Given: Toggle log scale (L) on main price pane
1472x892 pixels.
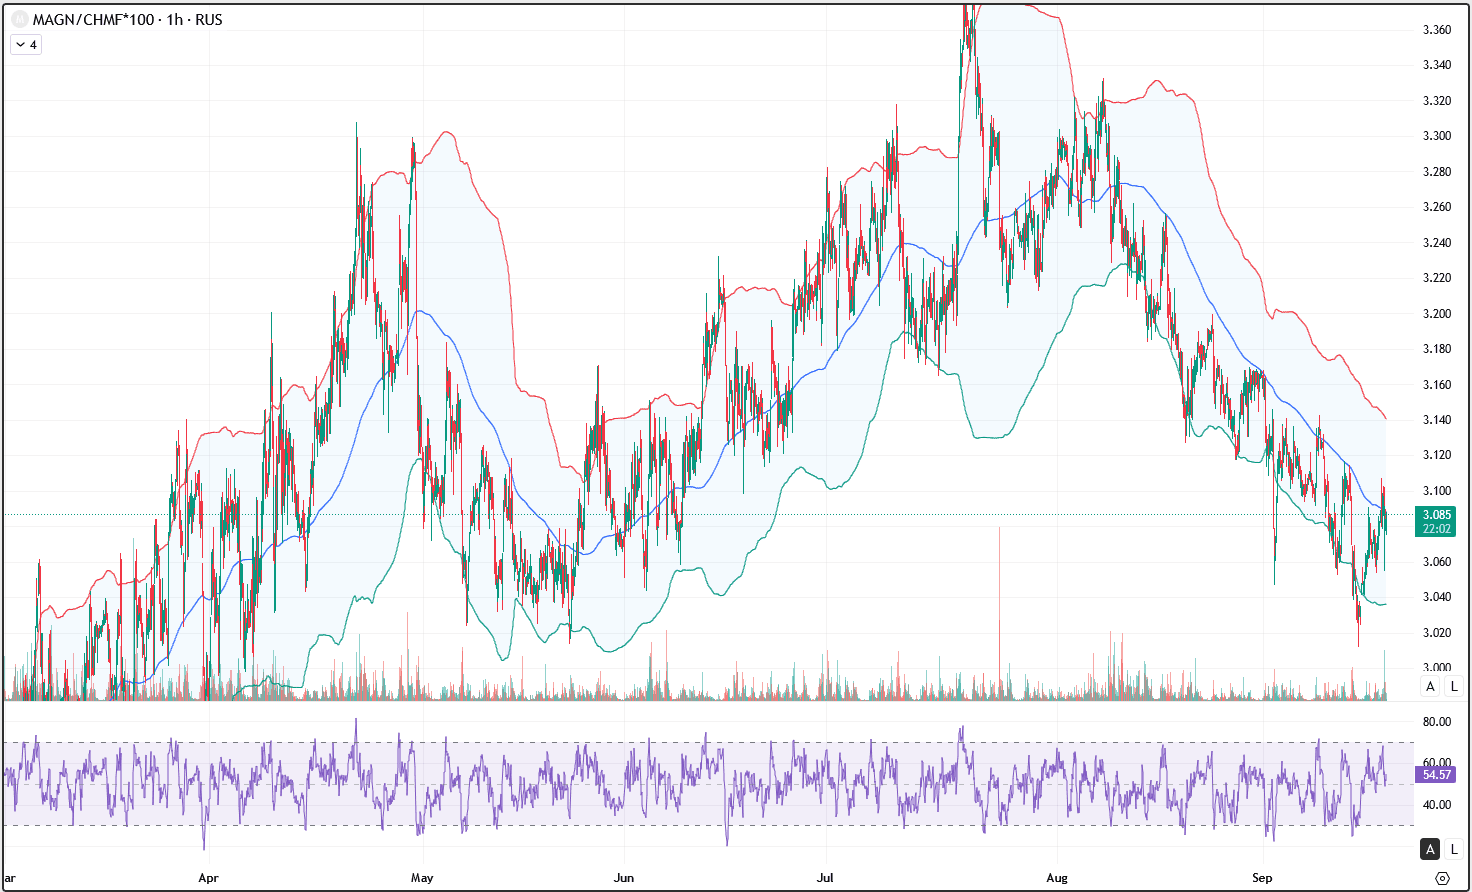Looking at the screenshot, I should tap(1454, 686).
